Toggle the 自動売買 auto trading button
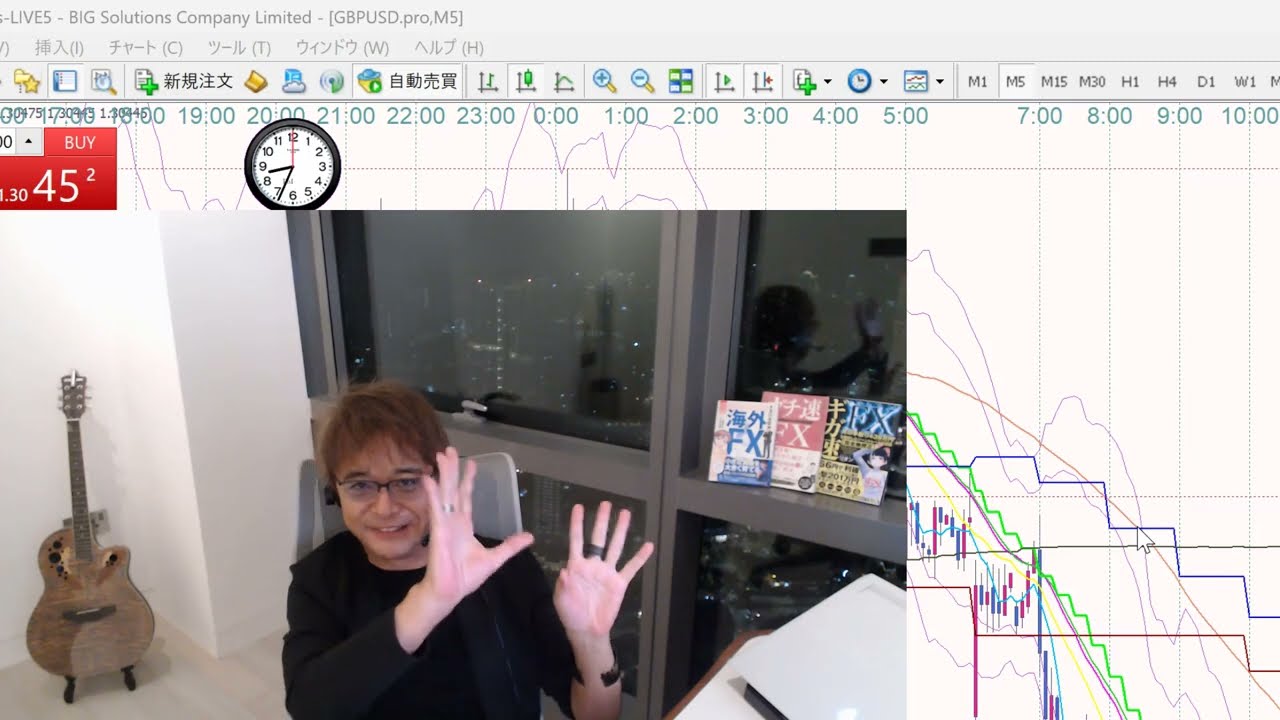The image size is (1280, 720). [x=408, y=81]
